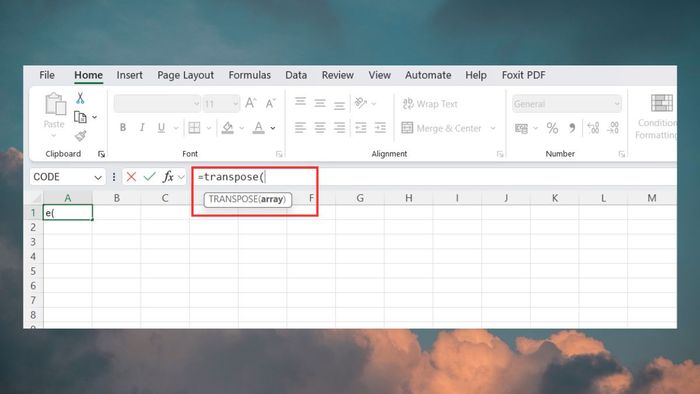
Task: Open the Merge & Center dropdown arrow
Action: pyautogui.click(x=493, y=129)
